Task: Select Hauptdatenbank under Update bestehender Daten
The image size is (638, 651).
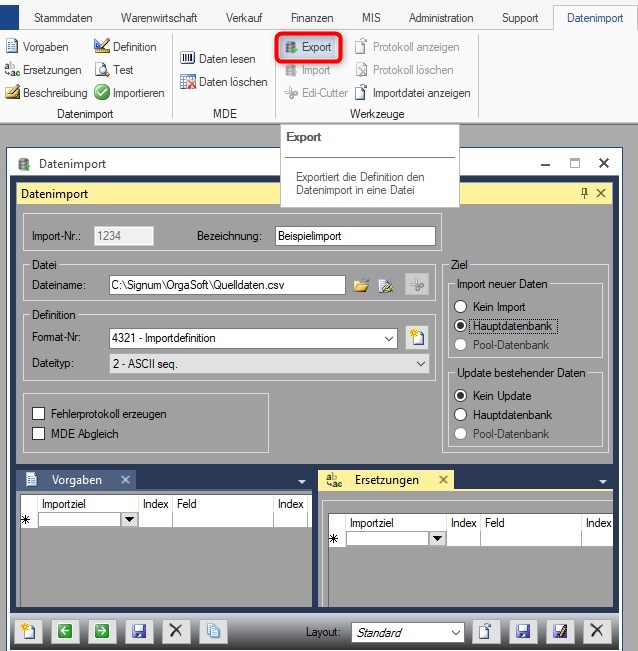Action: pos(460,415)
